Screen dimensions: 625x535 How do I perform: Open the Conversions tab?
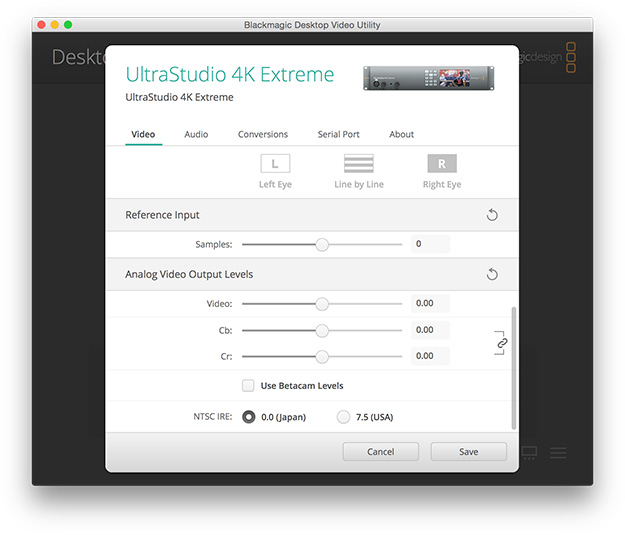263,134
